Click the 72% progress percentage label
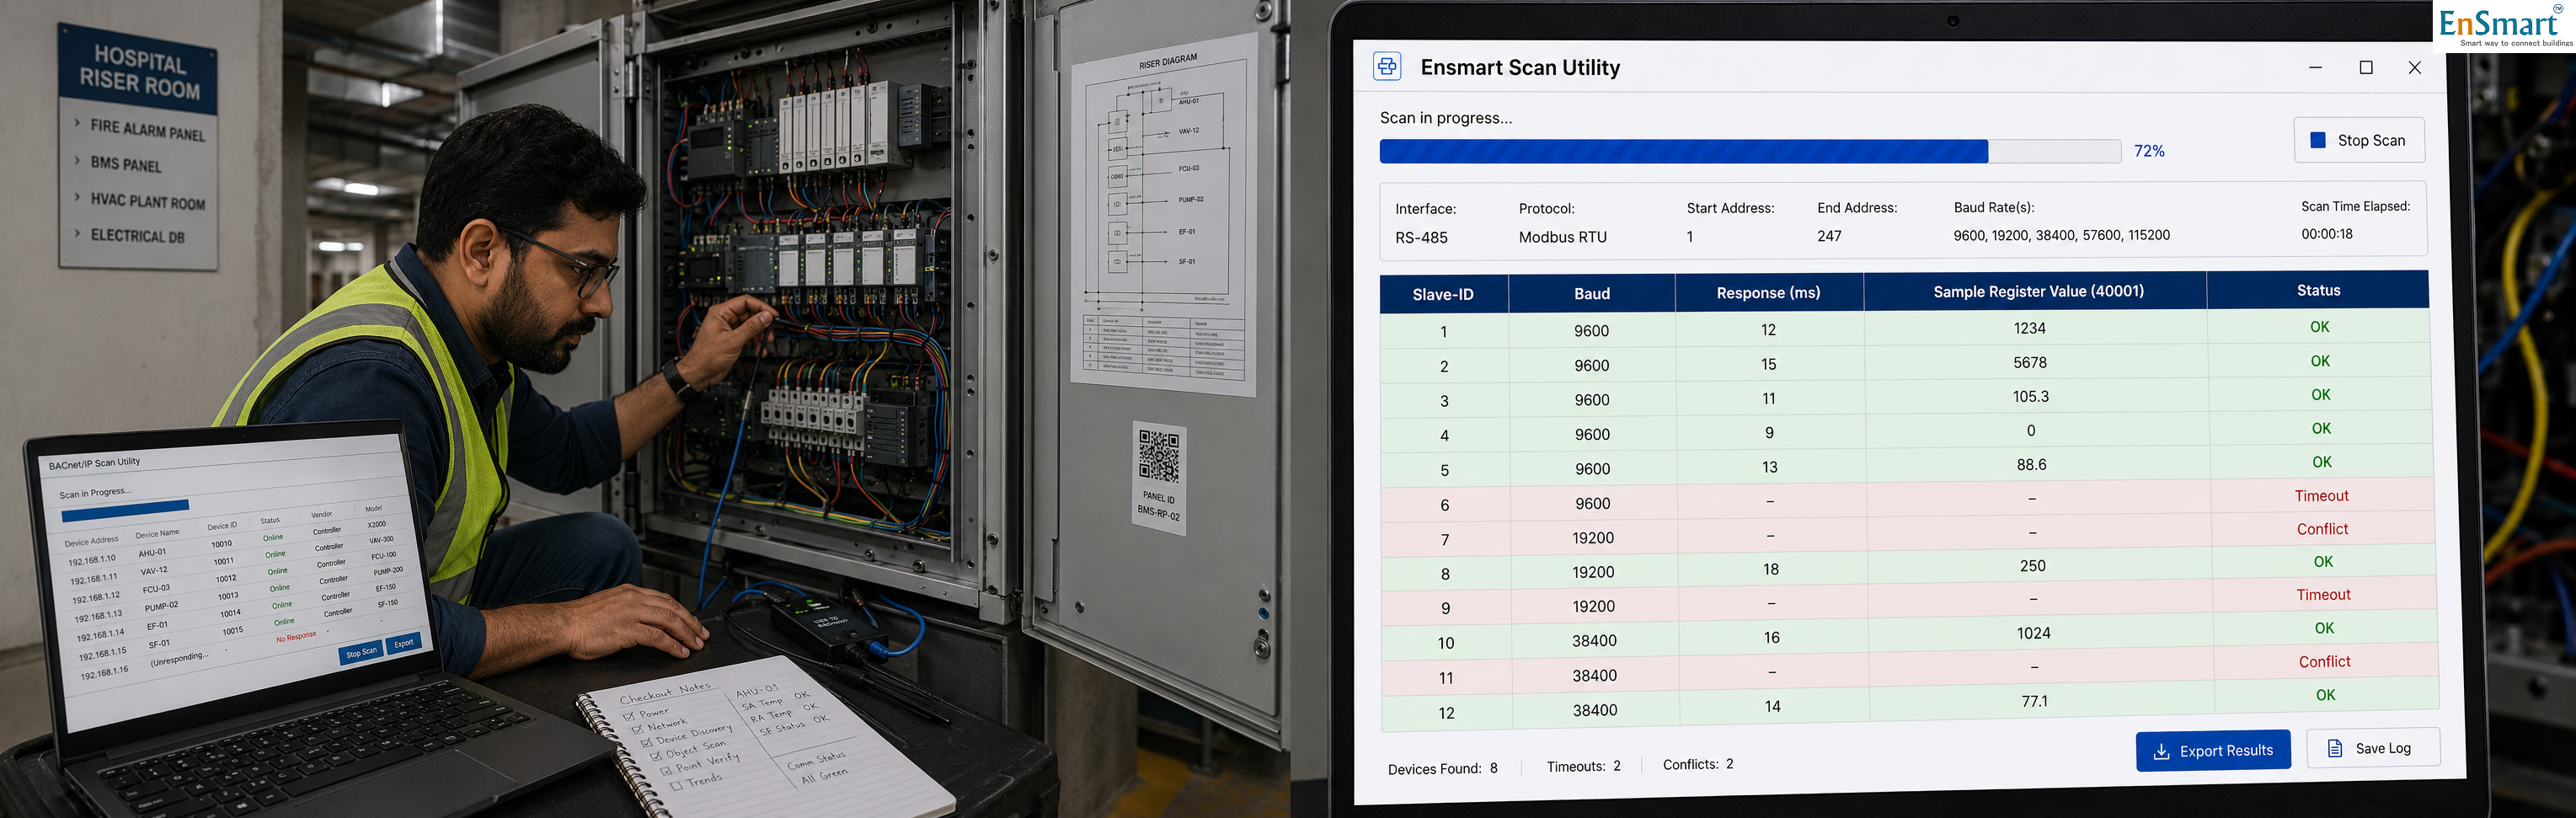Viewport: 2576px width, 818px height. click(x=2149, y=151)
